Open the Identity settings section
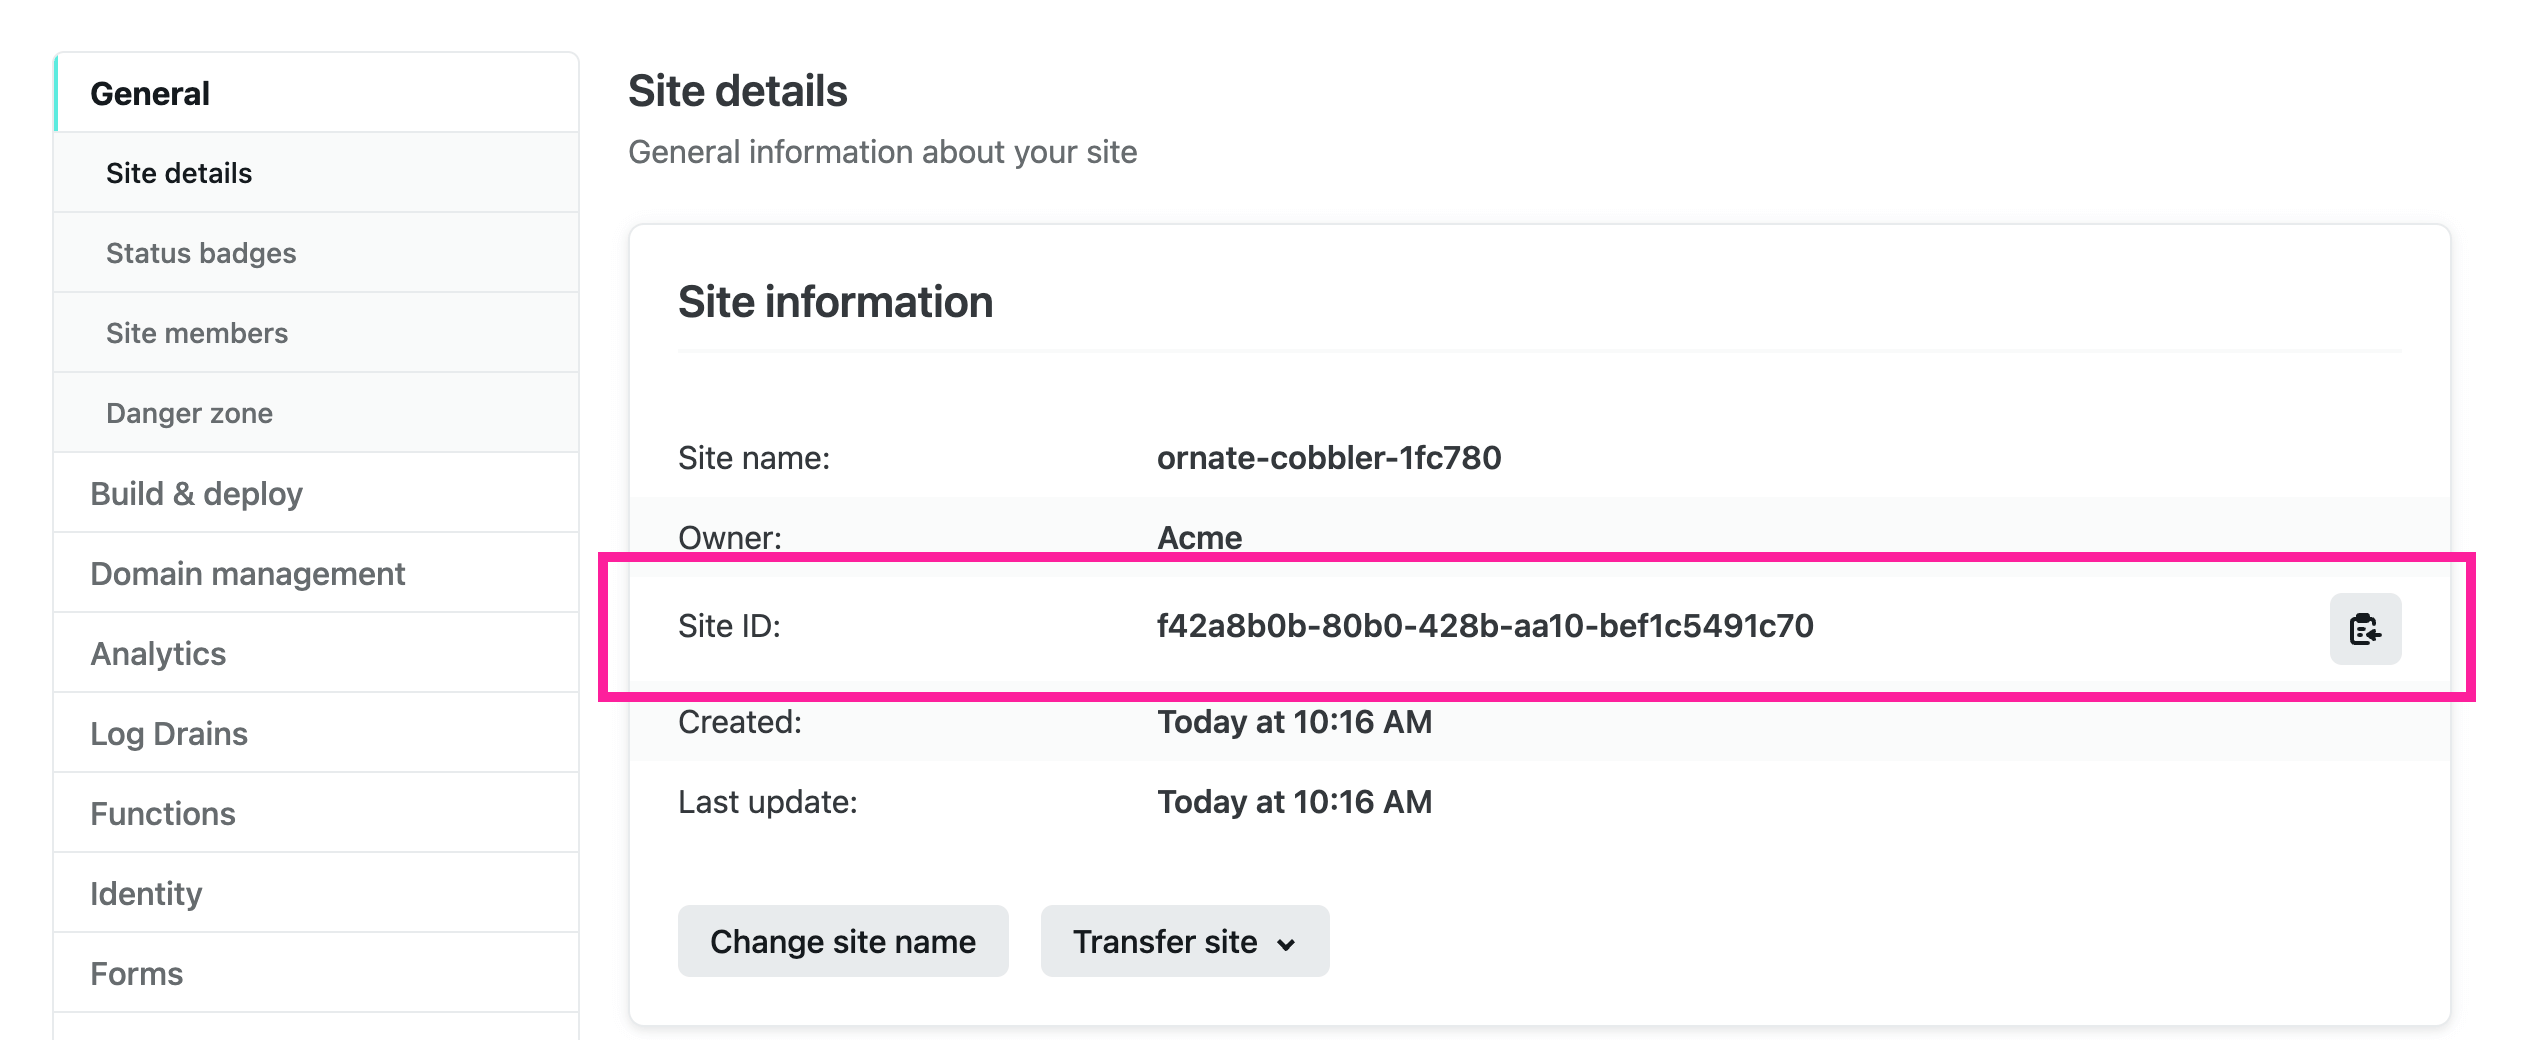Screen dimensions: 2528x1040 click(x=146, y=892)
